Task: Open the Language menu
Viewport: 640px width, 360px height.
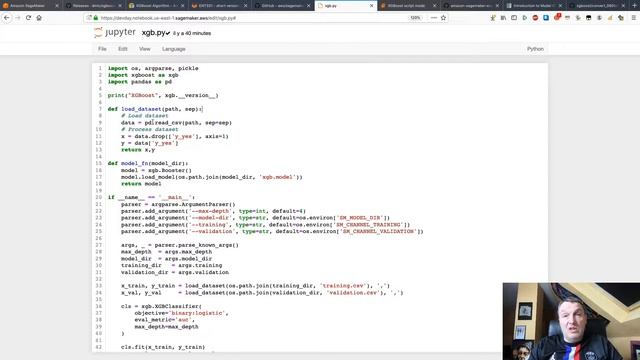Action: [173, 49]
